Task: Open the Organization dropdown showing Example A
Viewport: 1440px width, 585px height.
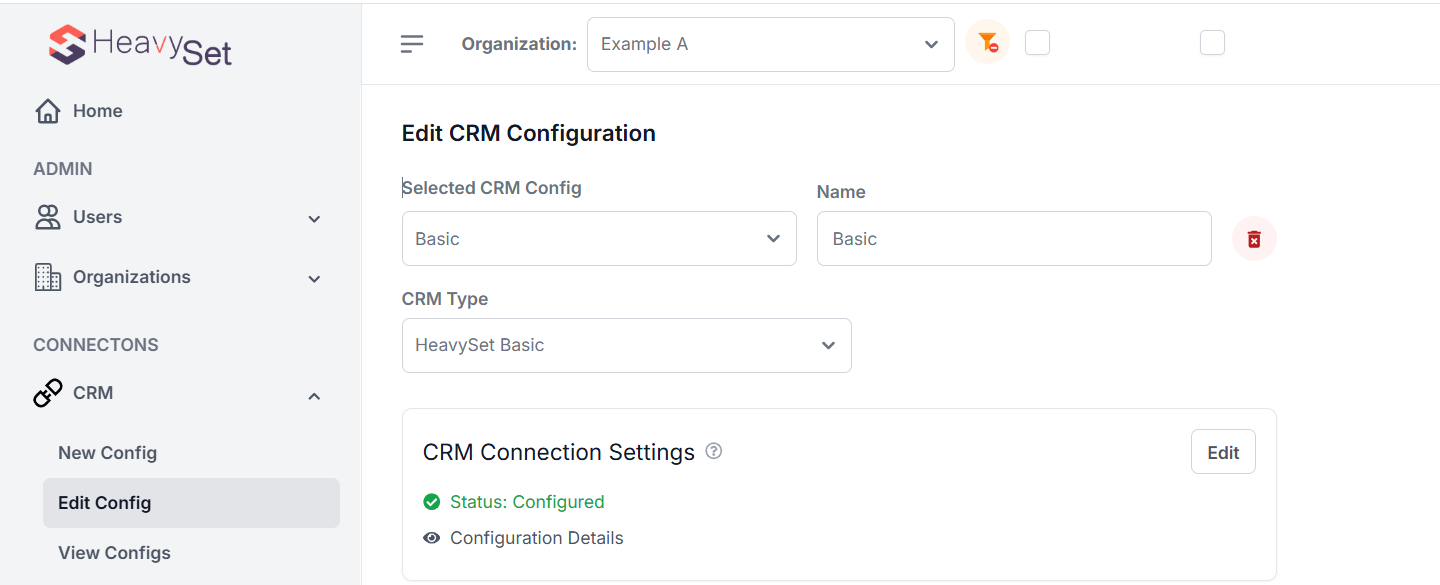Action: point(770,44)
